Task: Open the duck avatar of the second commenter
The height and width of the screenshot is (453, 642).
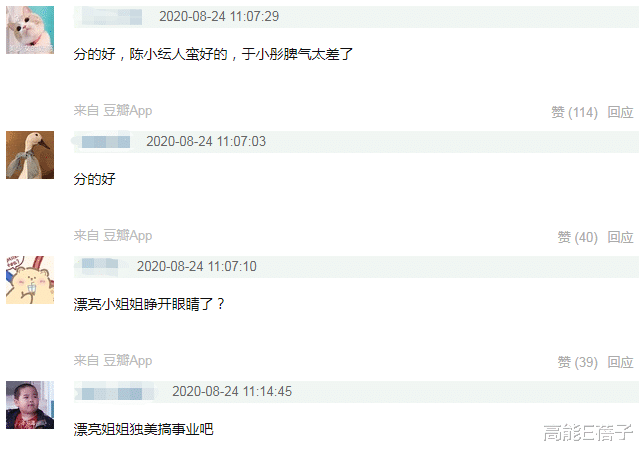Action: click(x=30, y=155)
